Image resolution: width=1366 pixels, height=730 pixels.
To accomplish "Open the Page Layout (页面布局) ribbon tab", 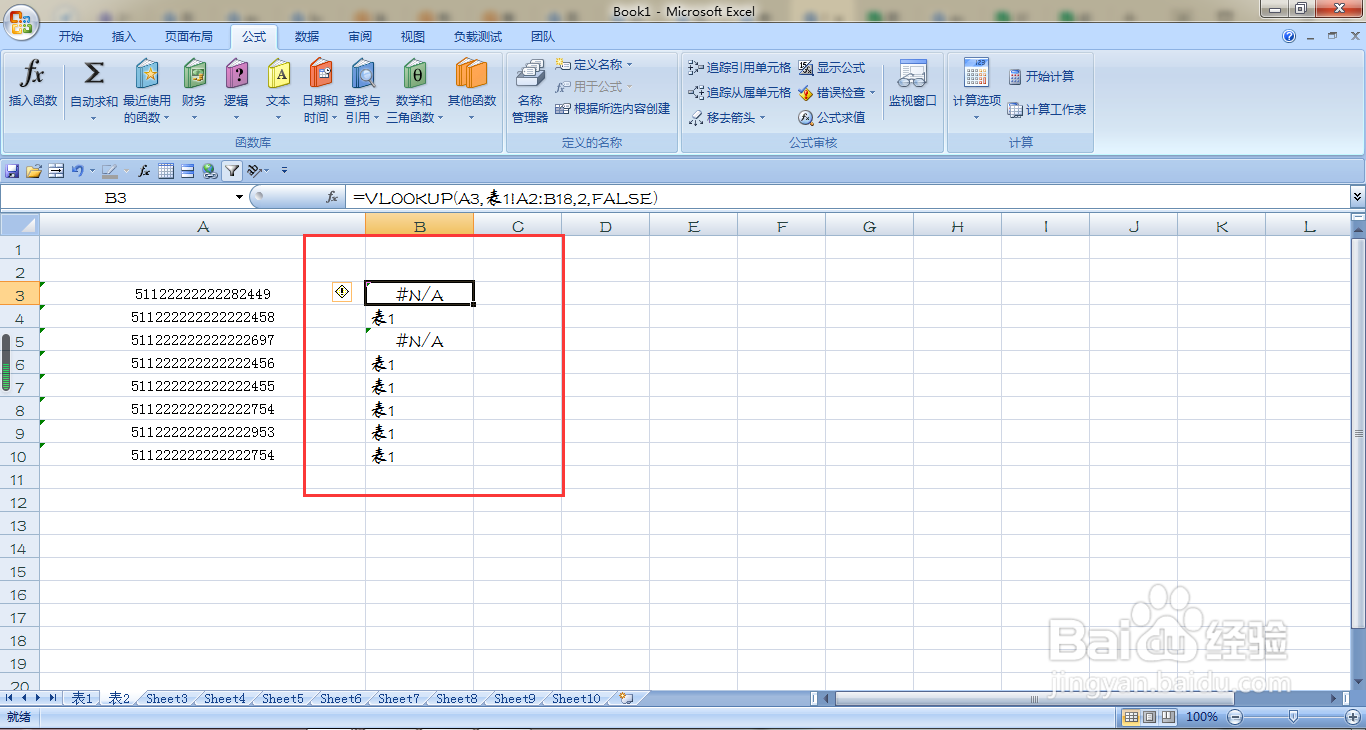I will [x=189, y=36].
